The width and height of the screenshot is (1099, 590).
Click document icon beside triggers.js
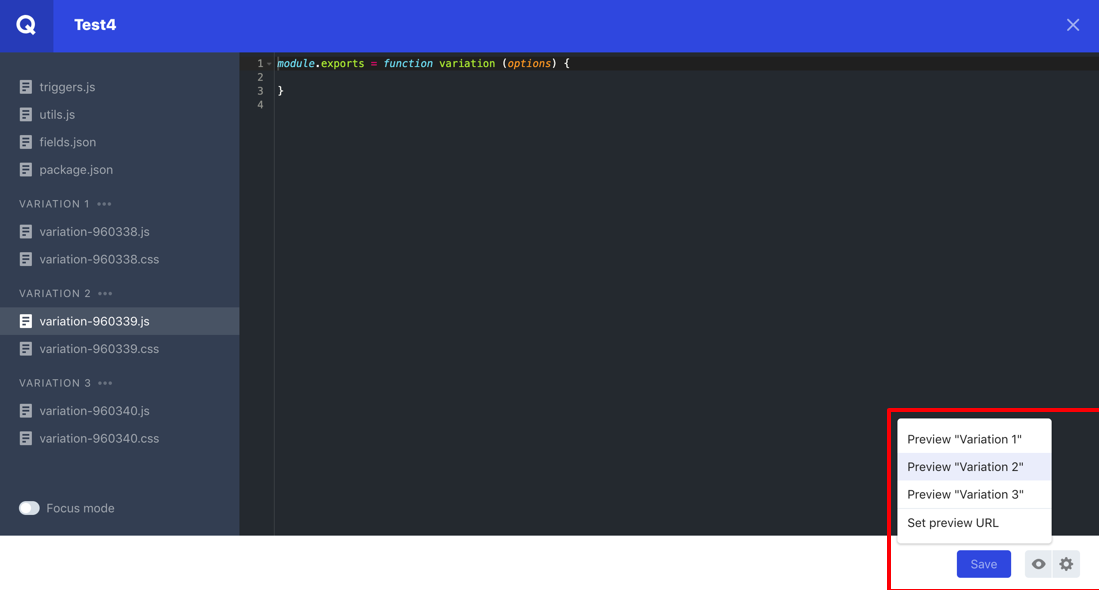pyautogui.click(x=26, y=87)
